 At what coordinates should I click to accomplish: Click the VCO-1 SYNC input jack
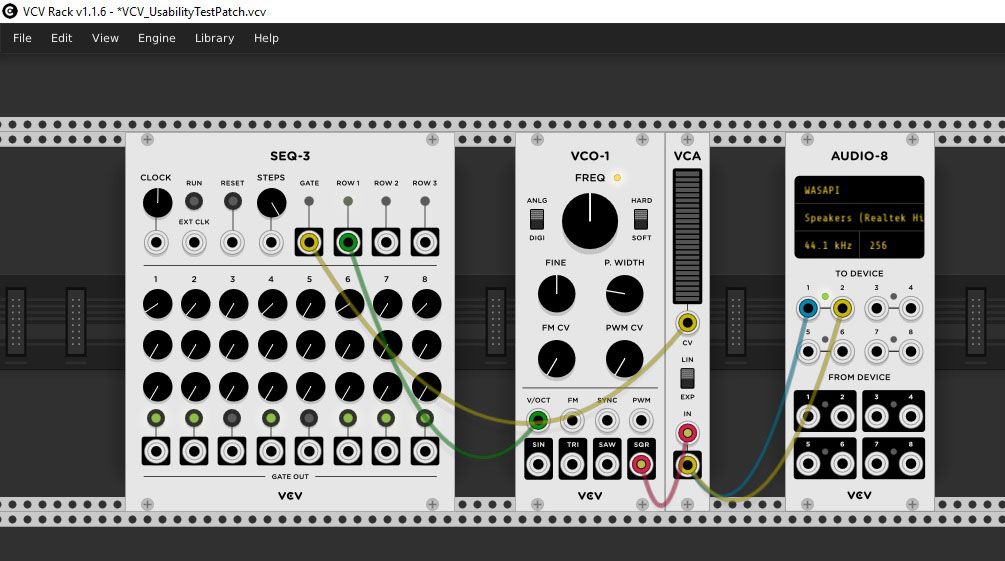point(606,421)
